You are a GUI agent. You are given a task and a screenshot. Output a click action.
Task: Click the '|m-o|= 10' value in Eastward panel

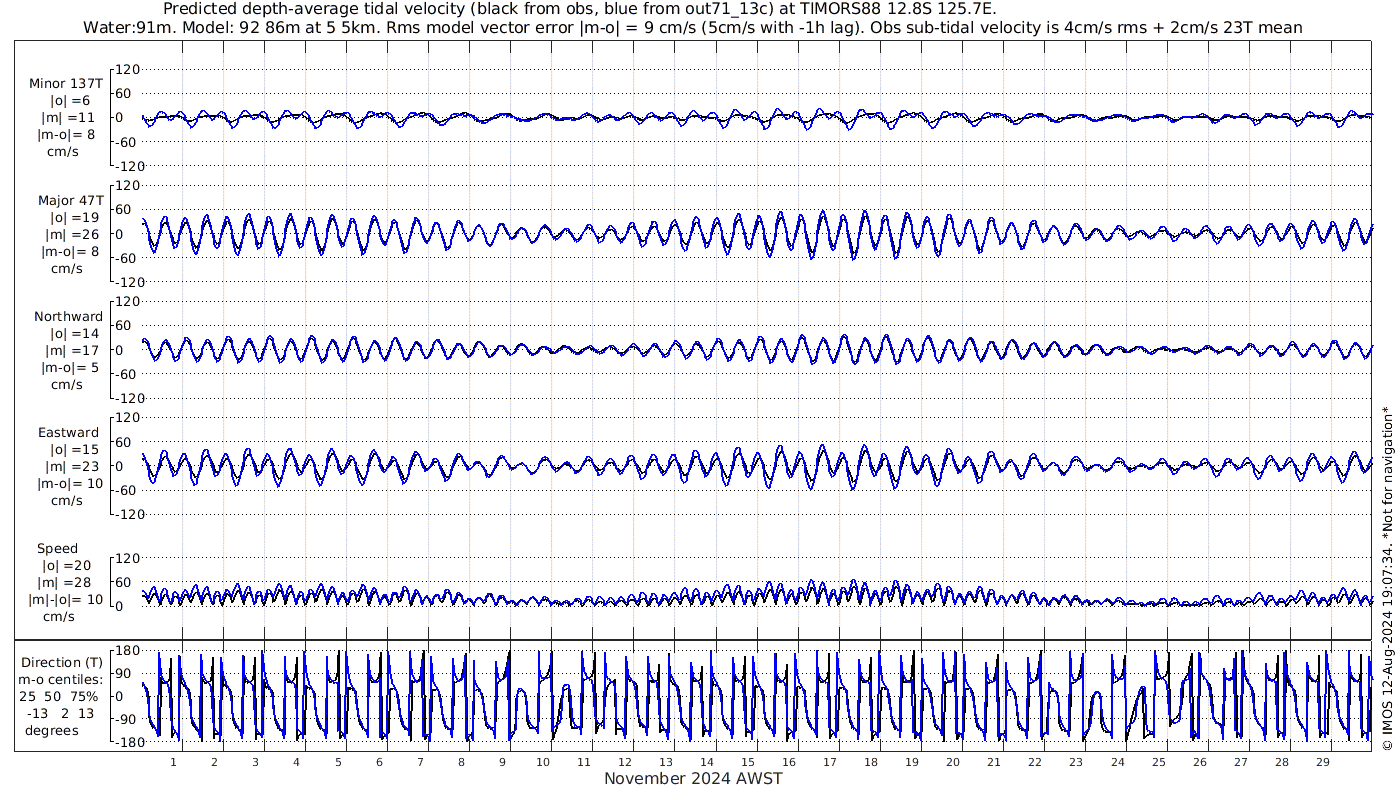pyautogui.click(x=69, y=484)
